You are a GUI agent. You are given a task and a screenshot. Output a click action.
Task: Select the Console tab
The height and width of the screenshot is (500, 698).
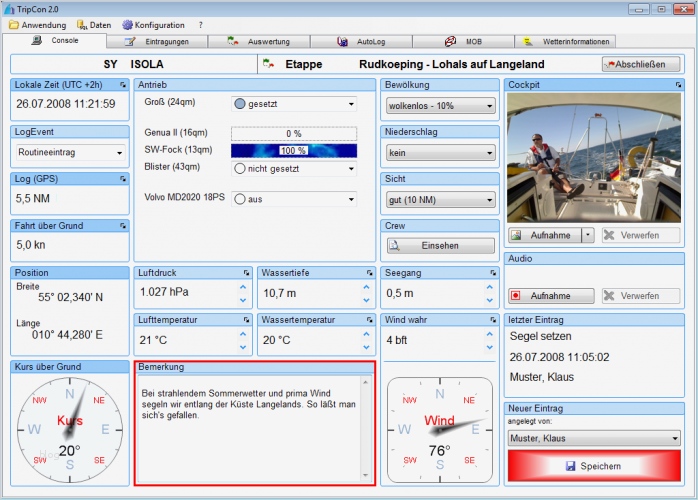pyautogui.click(x=55, y=41)
